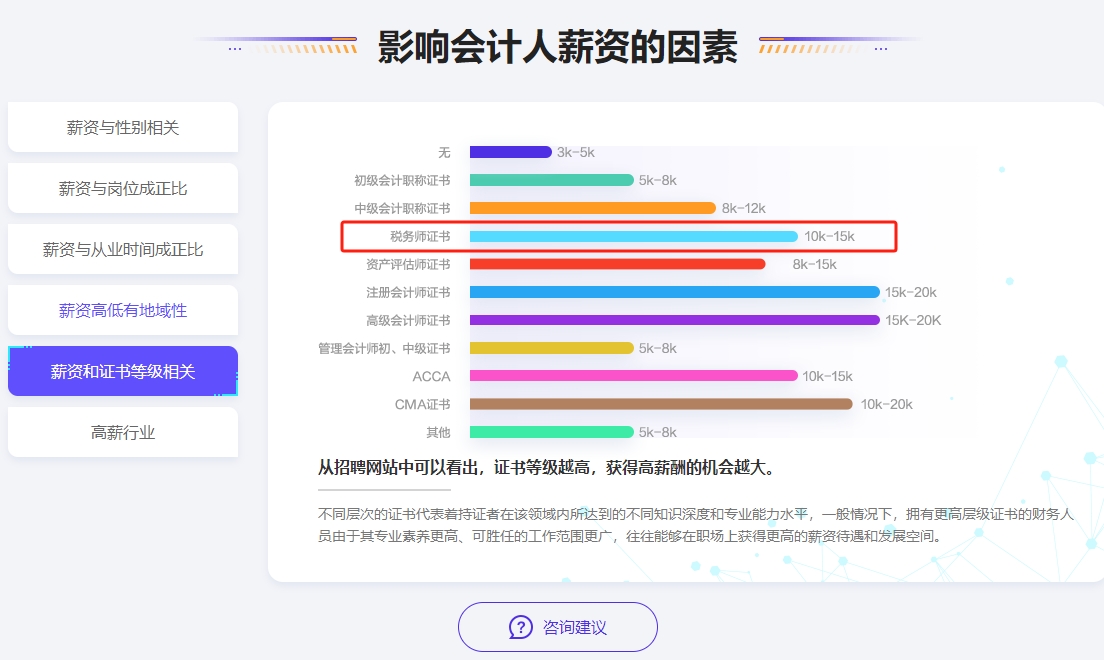1104x660 pixels.
Task: Click the teal 初级会计职称证书 bar
Action: [x=551, y=180]
